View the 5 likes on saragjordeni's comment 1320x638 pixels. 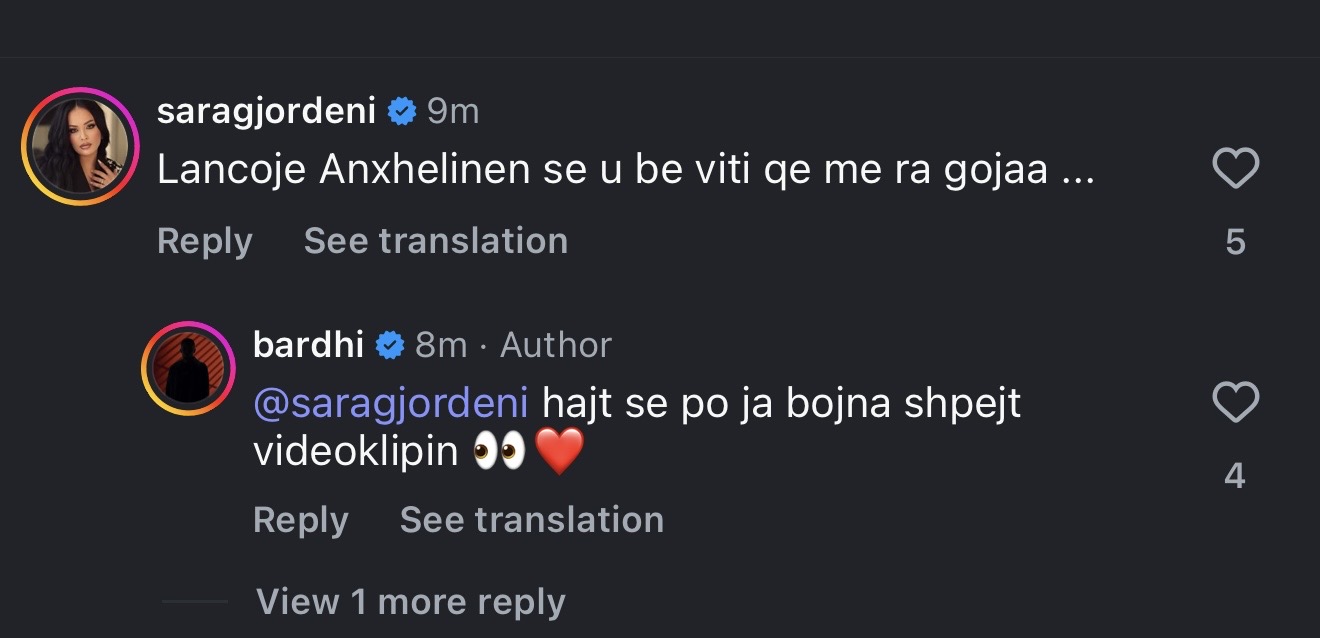pos(1235,242)
